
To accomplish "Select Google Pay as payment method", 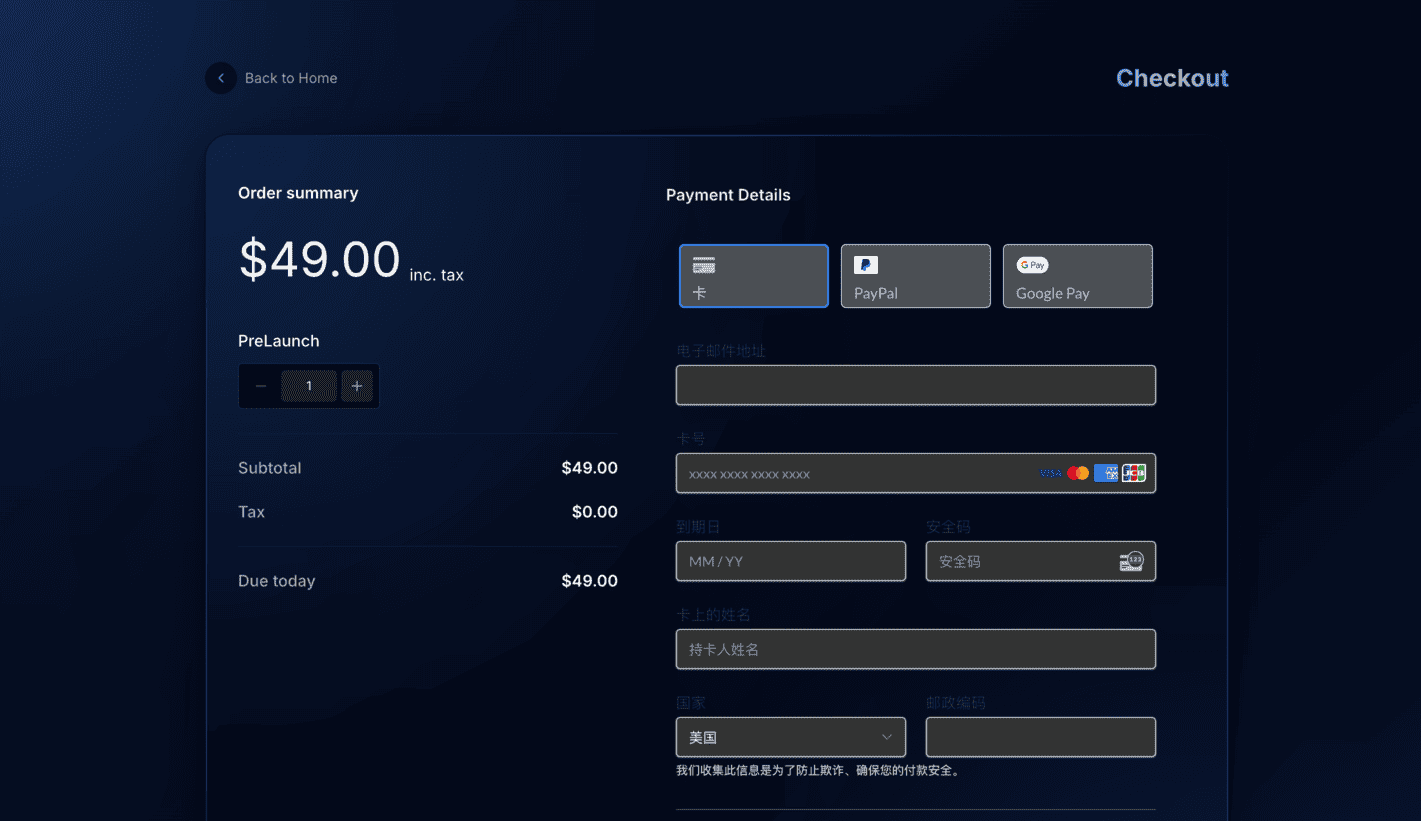I will coord(1077,276).
